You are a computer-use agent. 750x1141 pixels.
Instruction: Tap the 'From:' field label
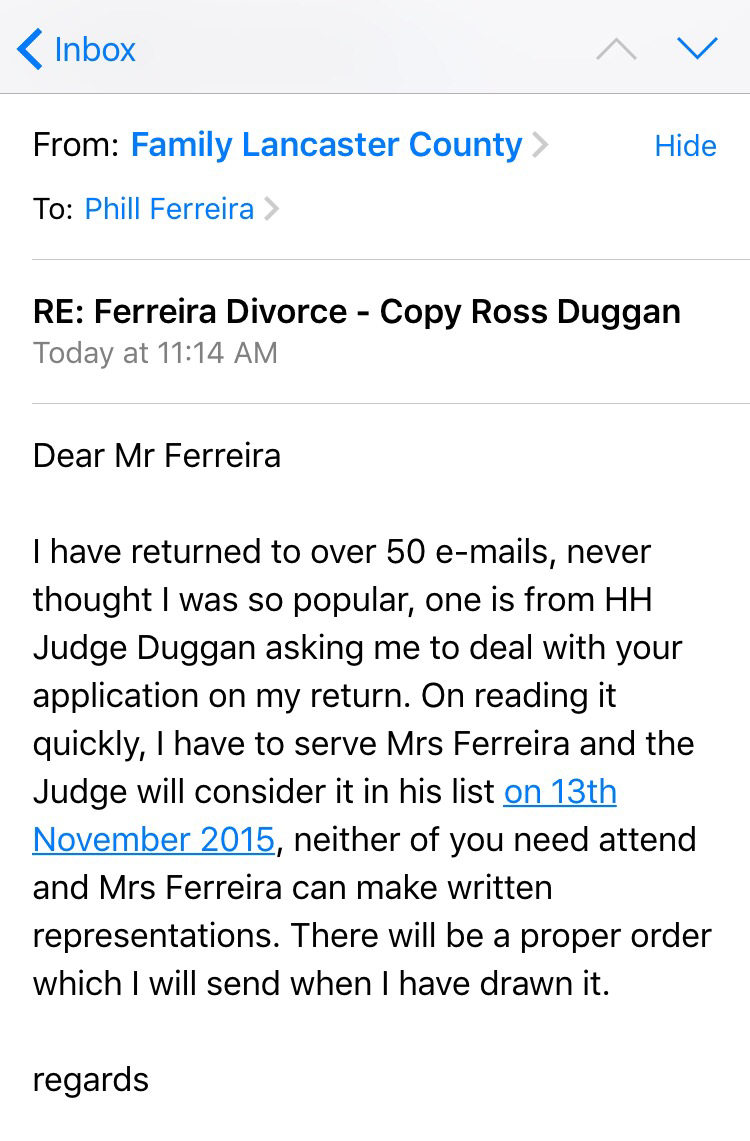tap(76, 146)
